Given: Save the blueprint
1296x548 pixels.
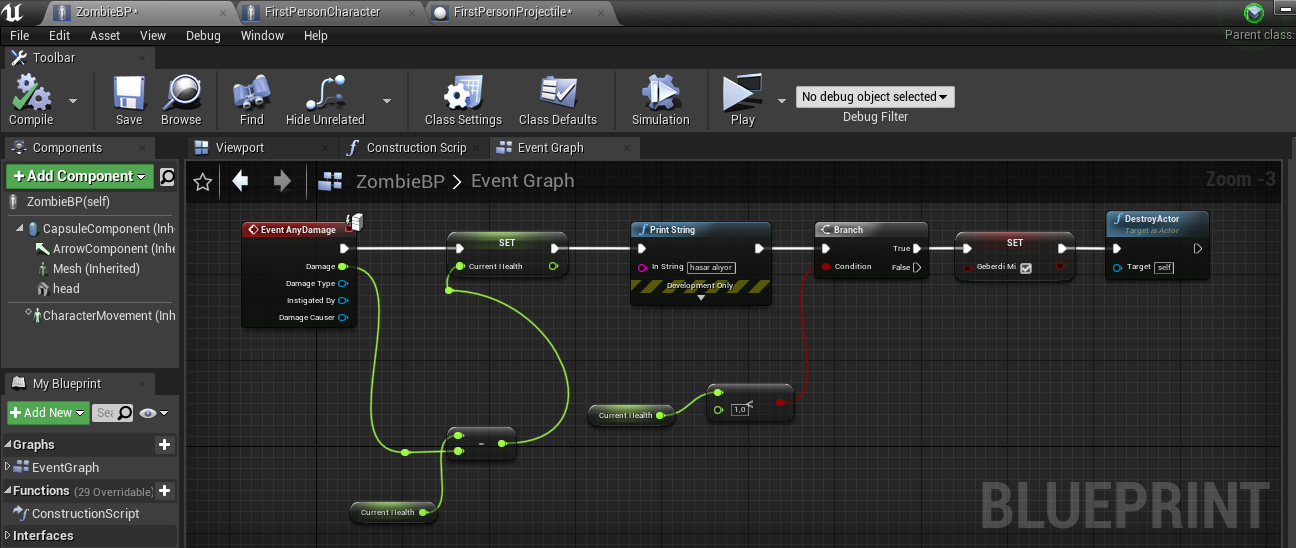Looking at the screenshot, I should (129, 101).
